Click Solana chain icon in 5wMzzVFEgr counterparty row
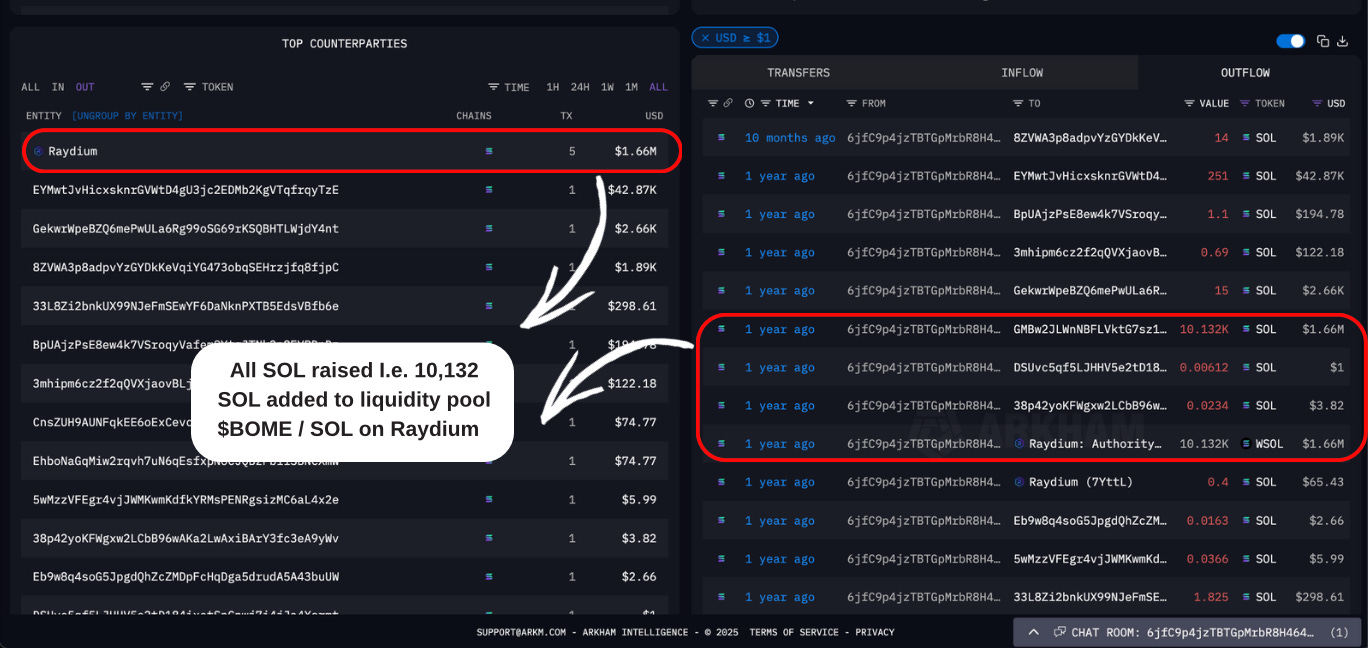 click(489, 500)
